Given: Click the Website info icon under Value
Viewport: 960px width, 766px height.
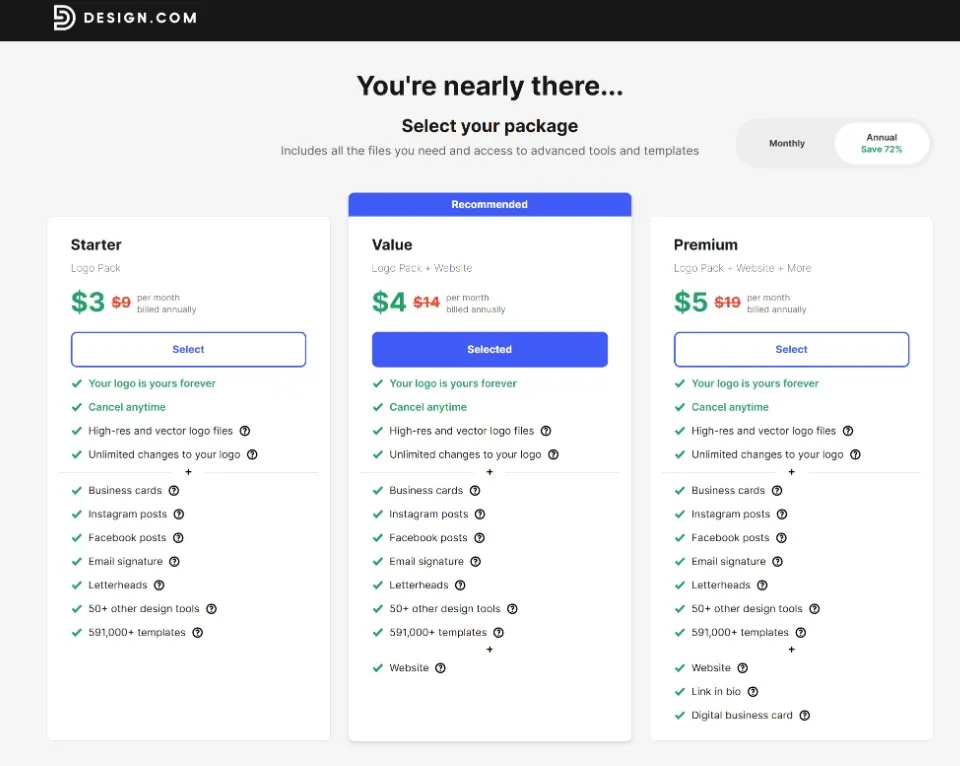Looking at the screenshot, I should [439, 667].
